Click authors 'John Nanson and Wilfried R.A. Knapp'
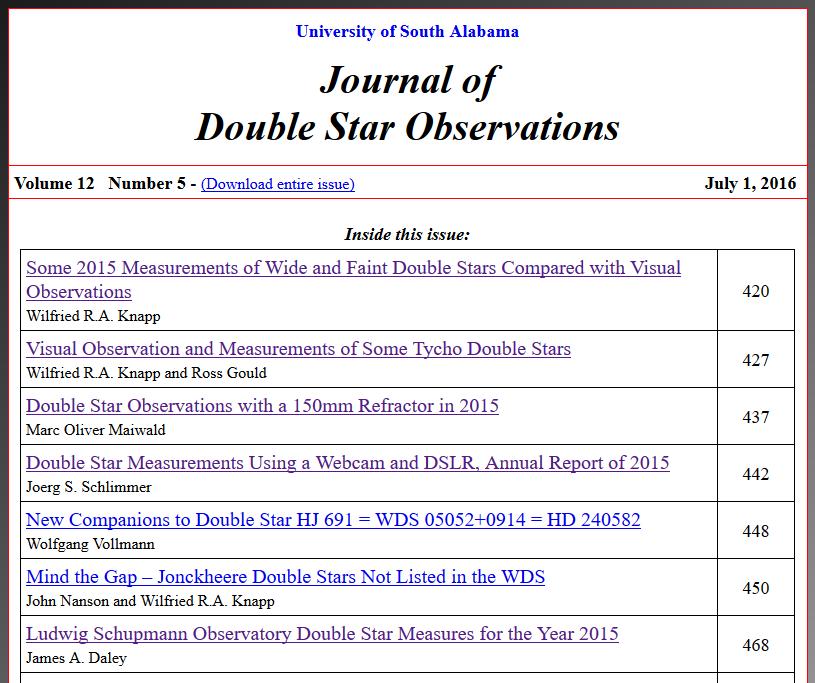 tap(150, 601)
